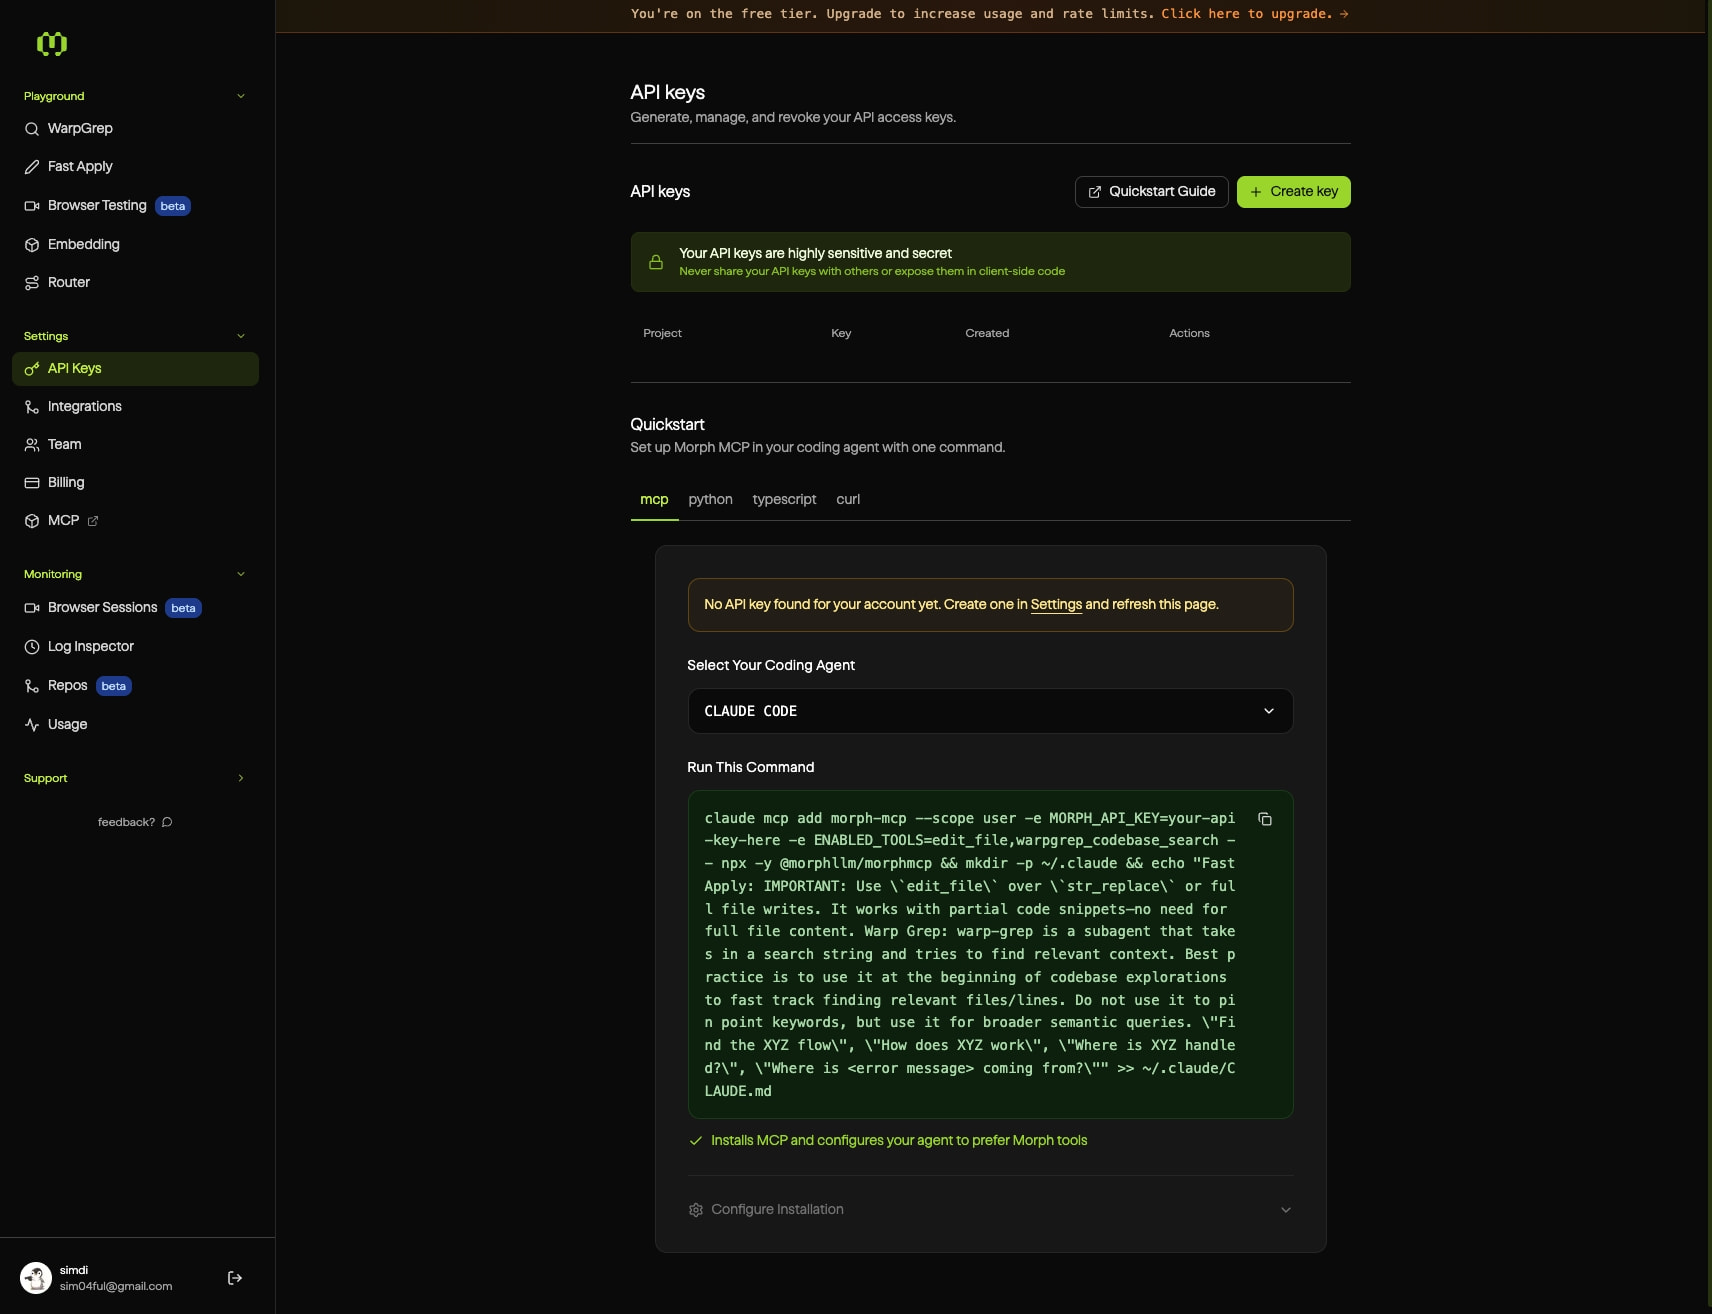This screenshot has height=1314, width=1712.
Task: Click the Settings link in warning
Action: (1056, 605)
